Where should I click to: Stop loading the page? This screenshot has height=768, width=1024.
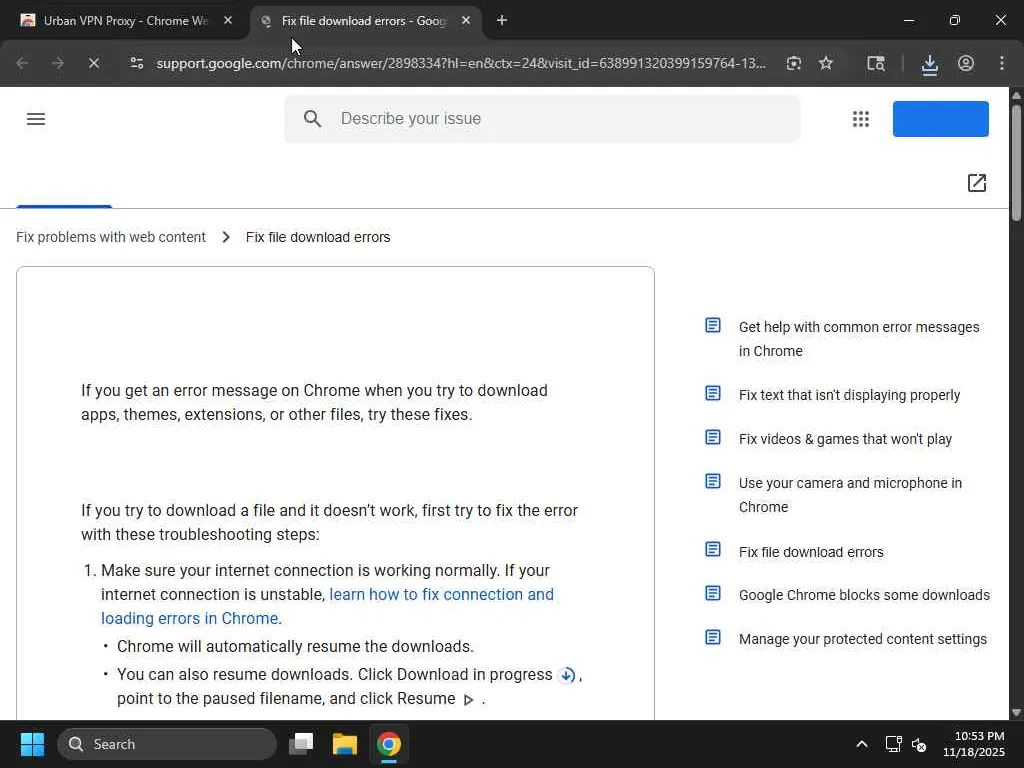[93, 63]
